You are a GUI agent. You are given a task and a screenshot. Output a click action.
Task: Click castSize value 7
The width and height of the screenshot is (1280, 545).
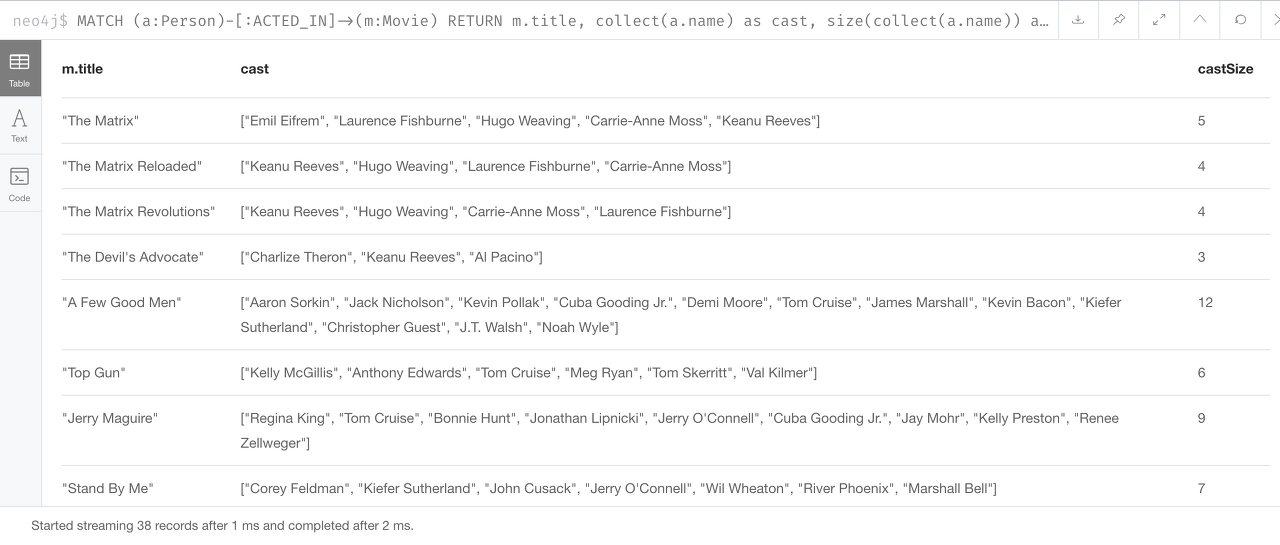coord(1201,489)
